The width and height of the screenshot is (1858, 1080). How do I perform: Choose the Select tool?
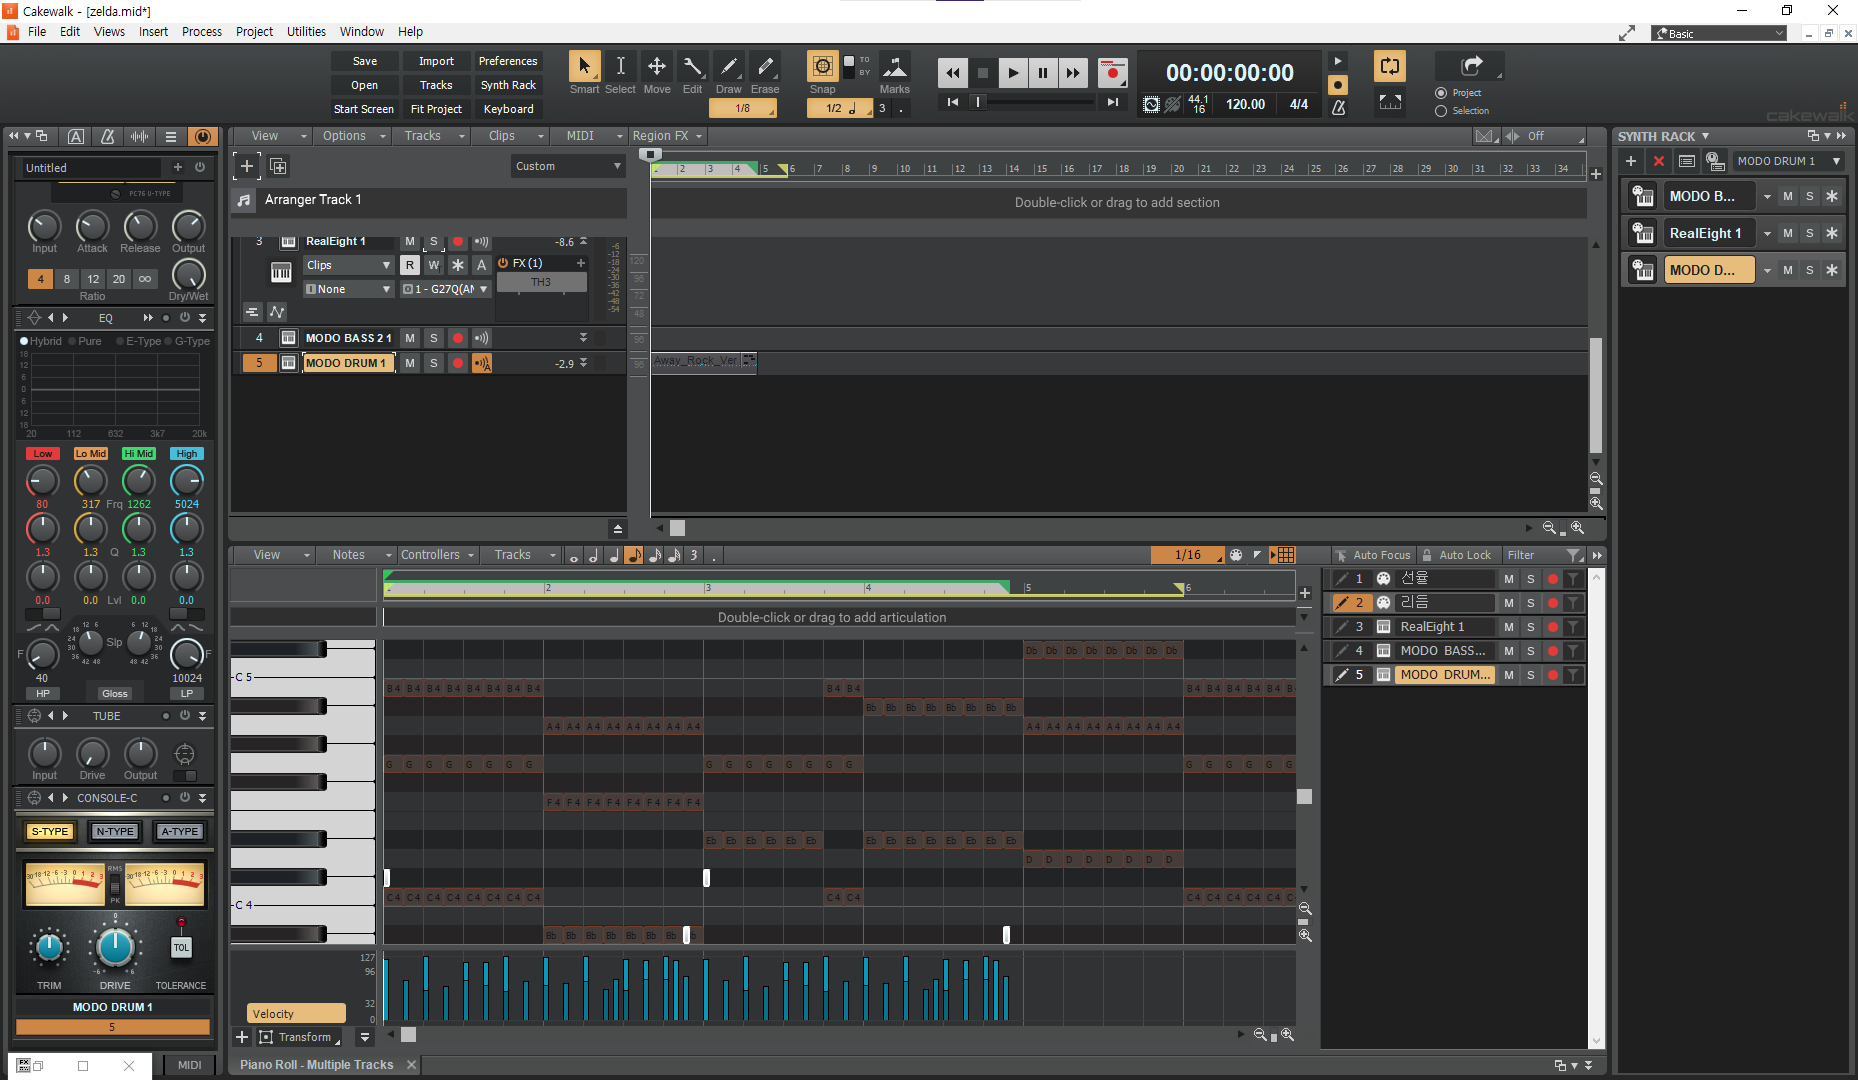tap(620, 67)
